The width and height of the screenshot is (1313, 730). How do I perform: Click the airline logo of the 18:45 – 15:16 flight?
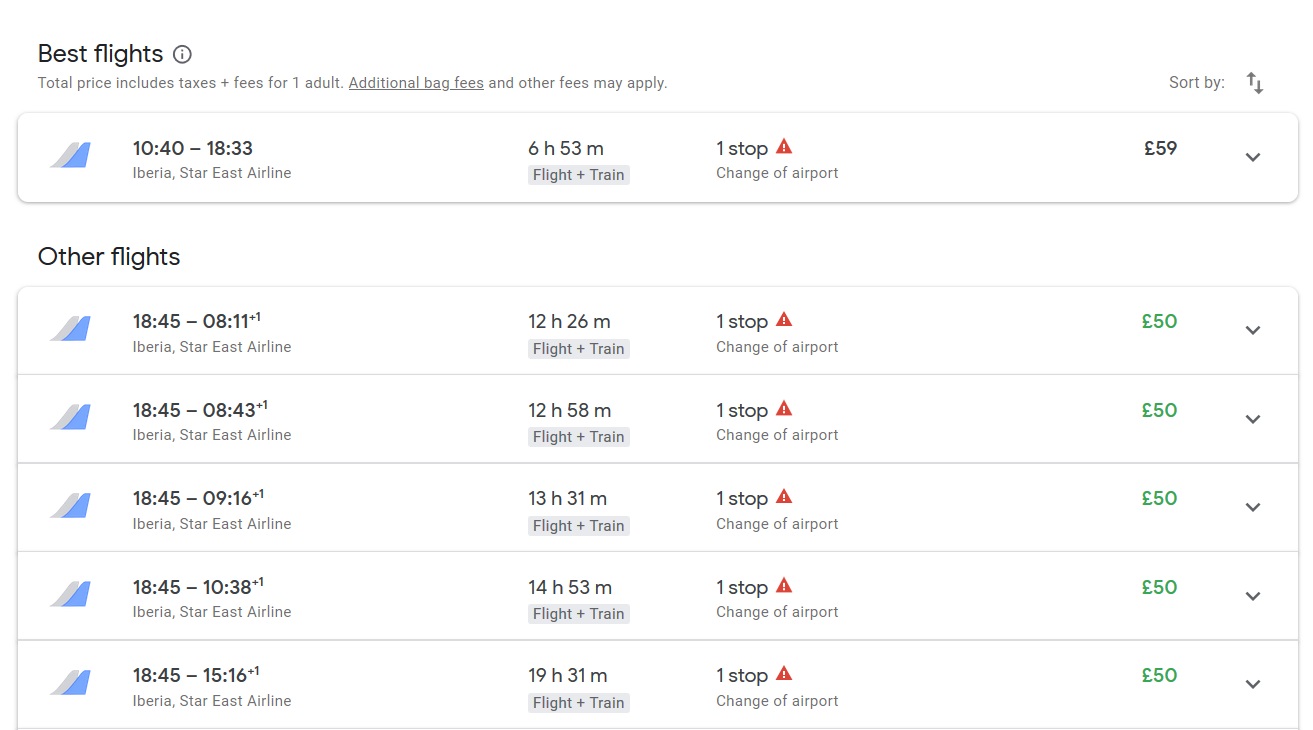point(71,683)
